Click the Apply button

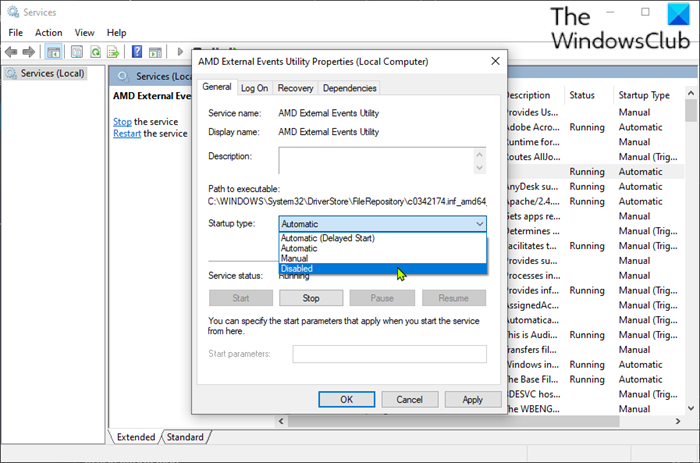[472, 399]
